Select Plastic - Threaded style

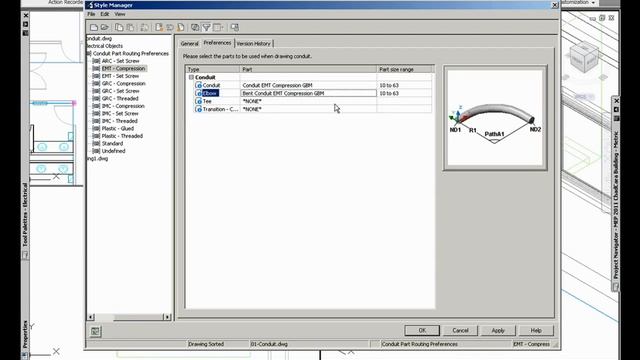122,136
